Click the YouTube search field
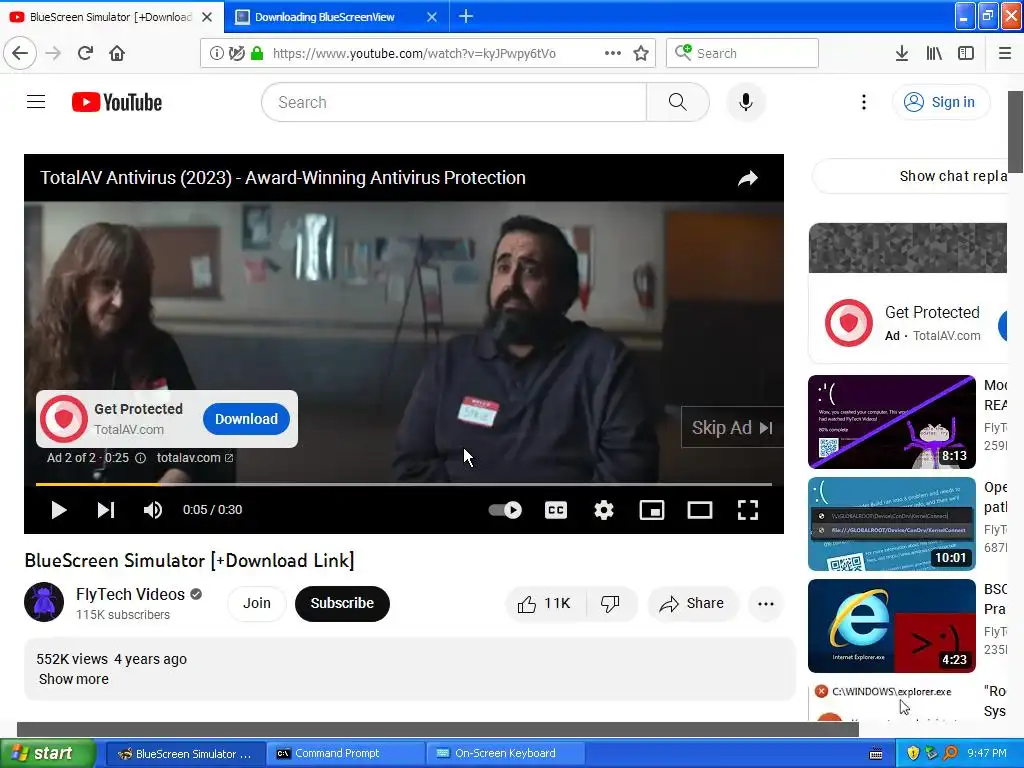Screen dimensions: 1024x768 454,102
